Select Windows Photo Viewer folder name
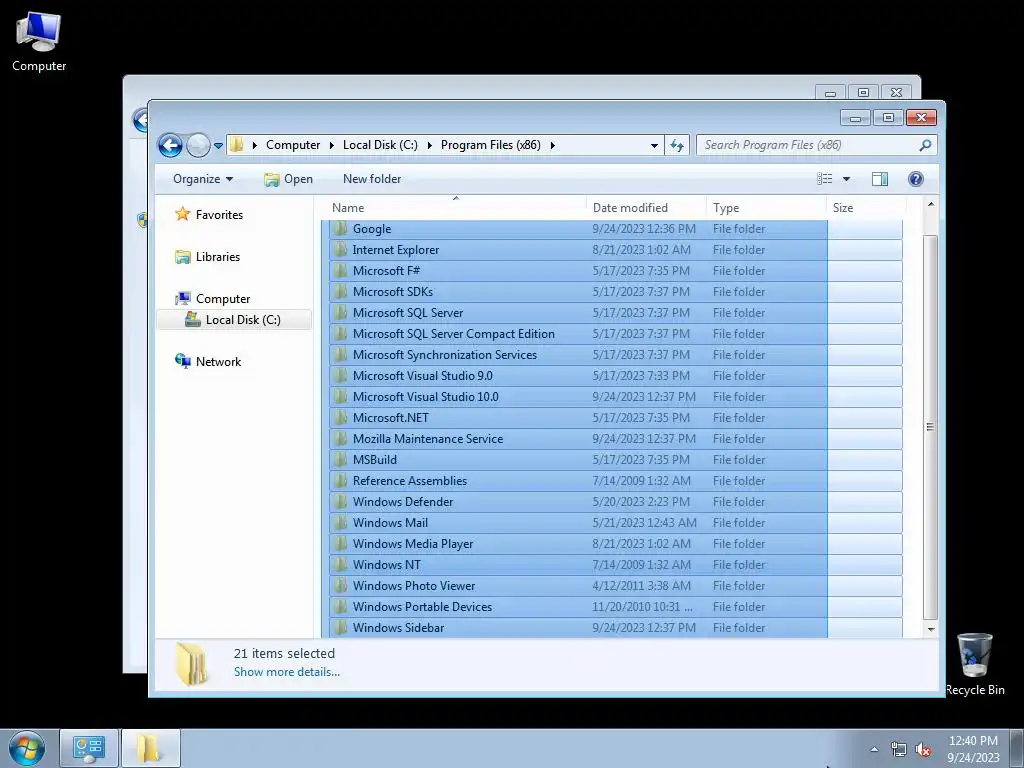This screenshot has height=768, width=1024. click(x=414, y=585)
